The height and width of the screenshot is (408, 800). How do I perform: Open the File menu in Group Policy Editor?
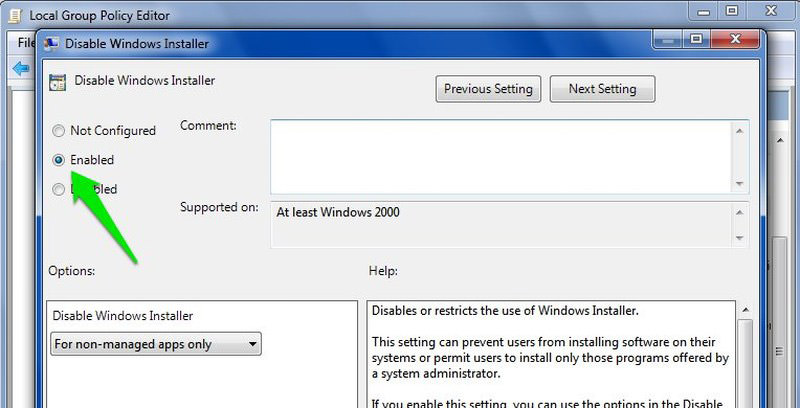click(x=26, y=42)
